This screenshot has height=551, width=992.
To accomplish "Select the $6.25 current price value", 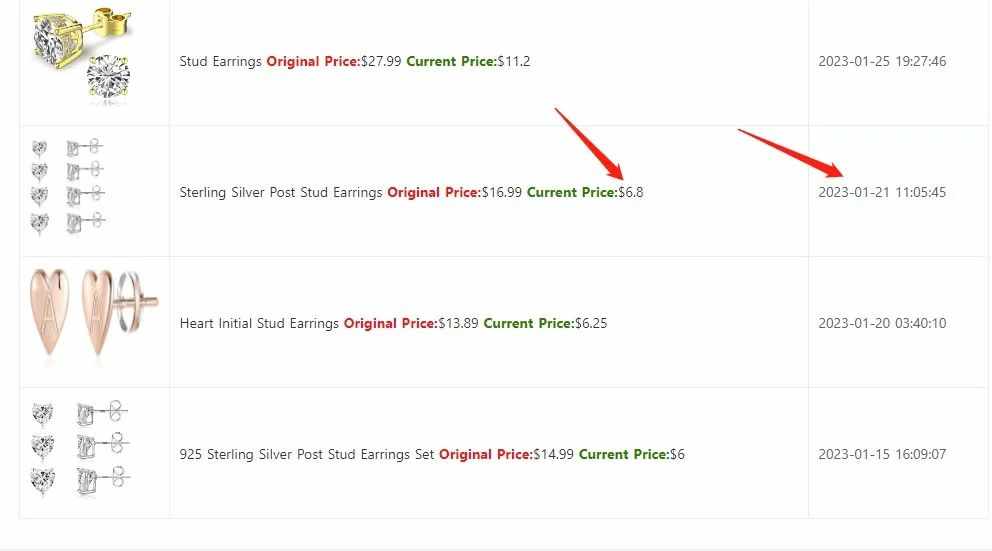I will [x=591, y=323].
